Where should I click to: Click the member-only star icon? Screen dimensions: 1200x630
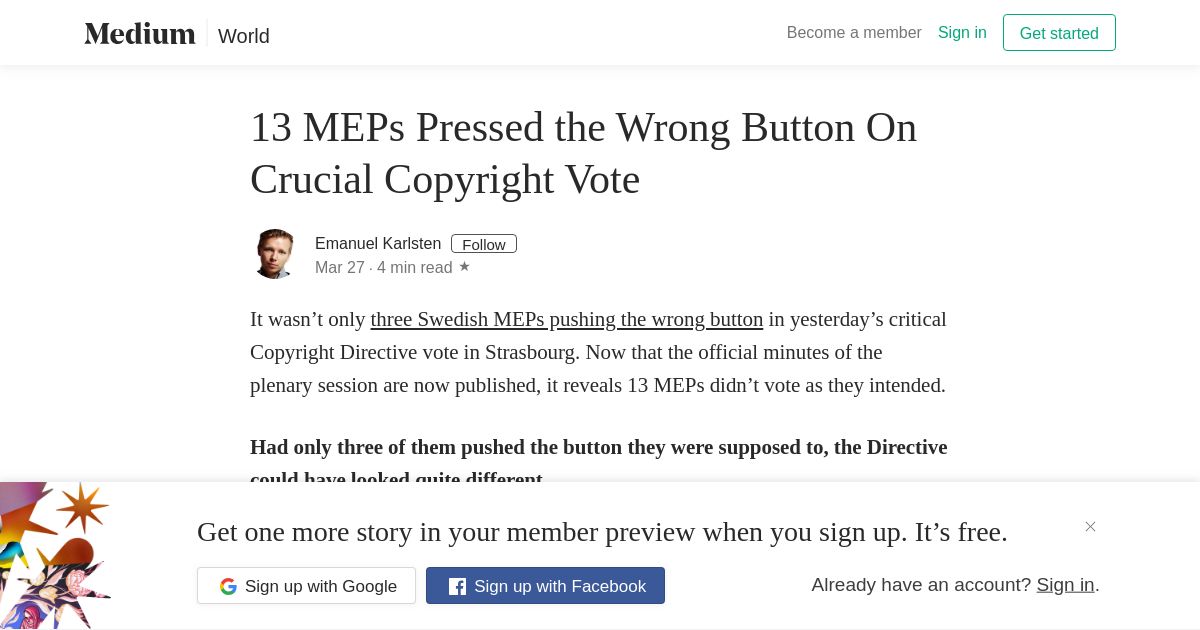464,266
